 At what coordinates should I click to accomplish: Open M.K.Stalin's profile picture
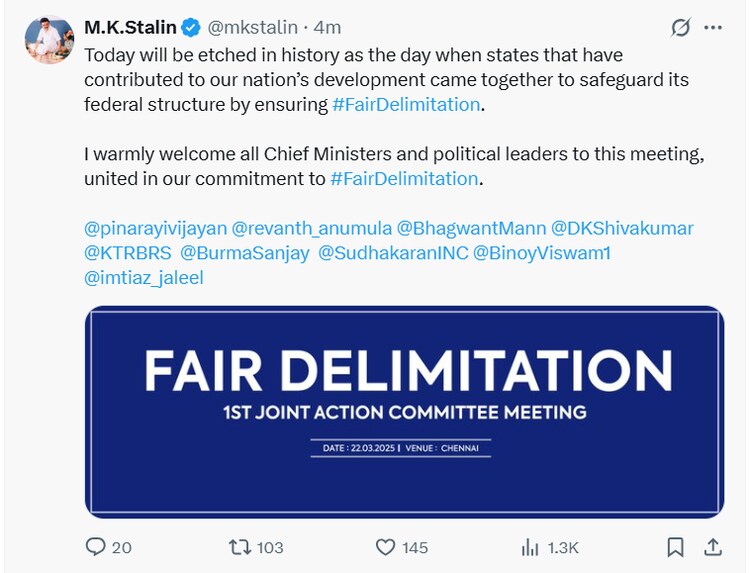tap(49, 41)
